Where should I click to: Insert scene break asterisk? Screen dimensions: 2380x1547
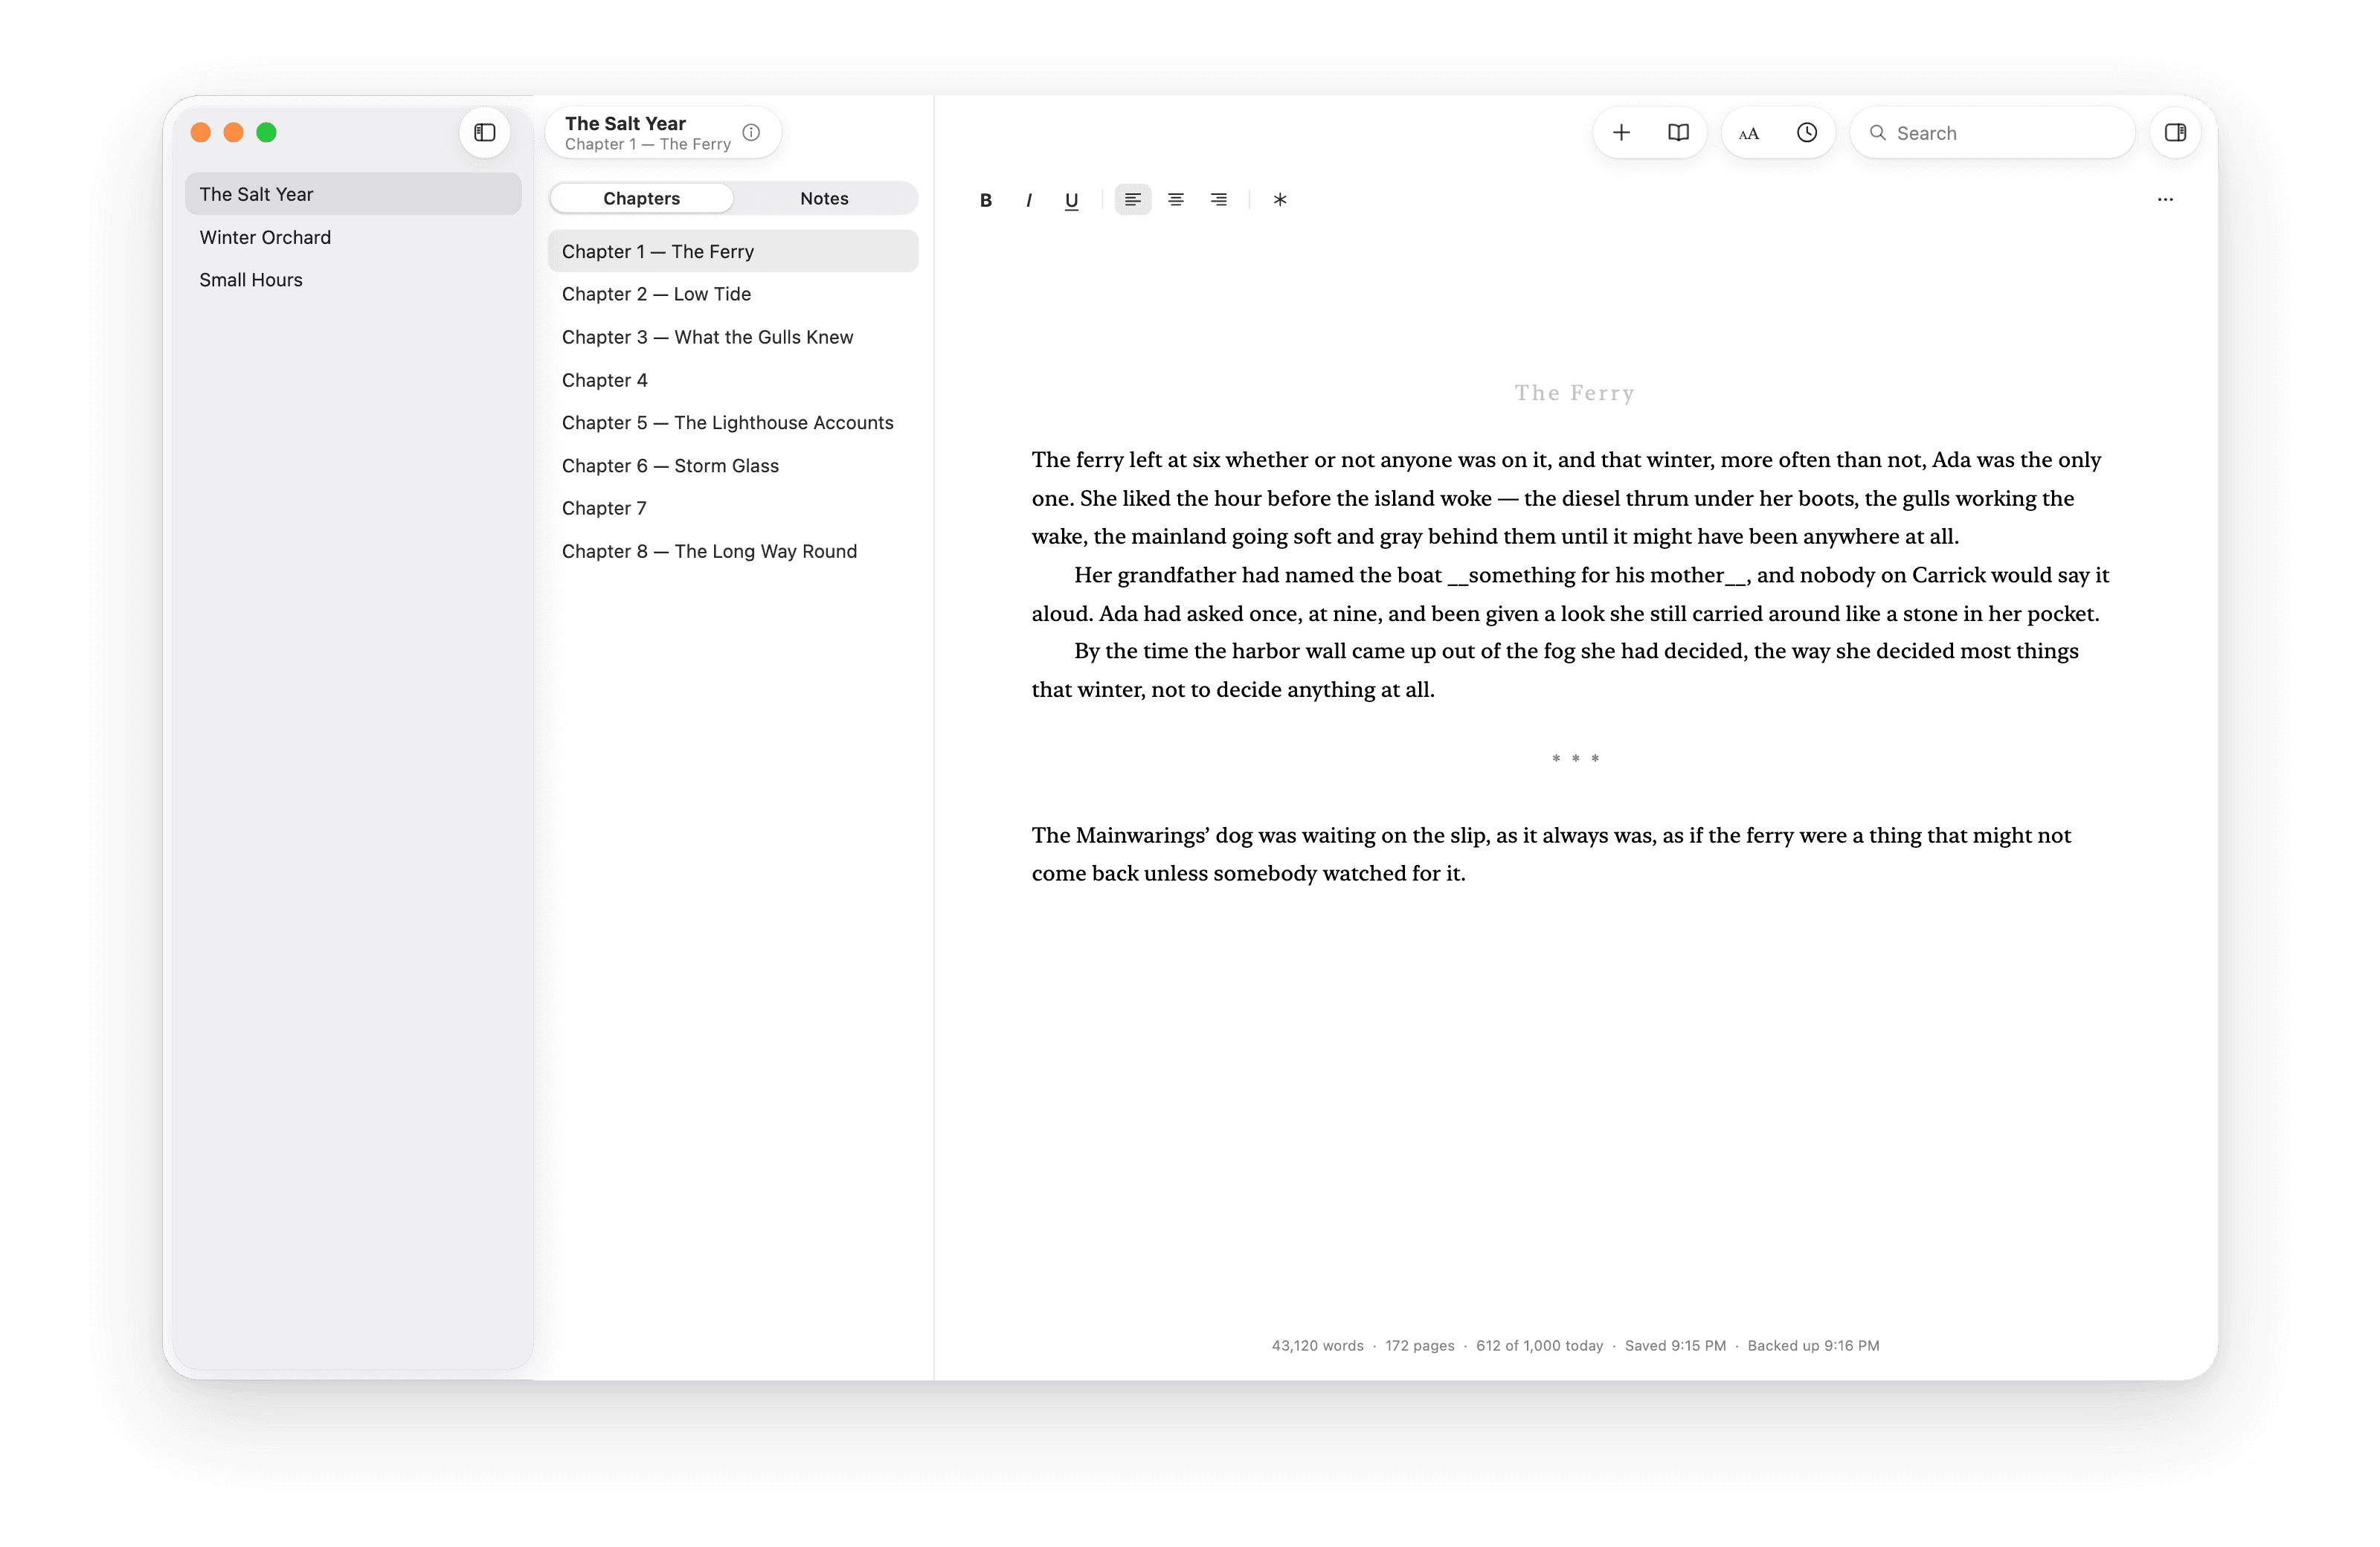1280,200
